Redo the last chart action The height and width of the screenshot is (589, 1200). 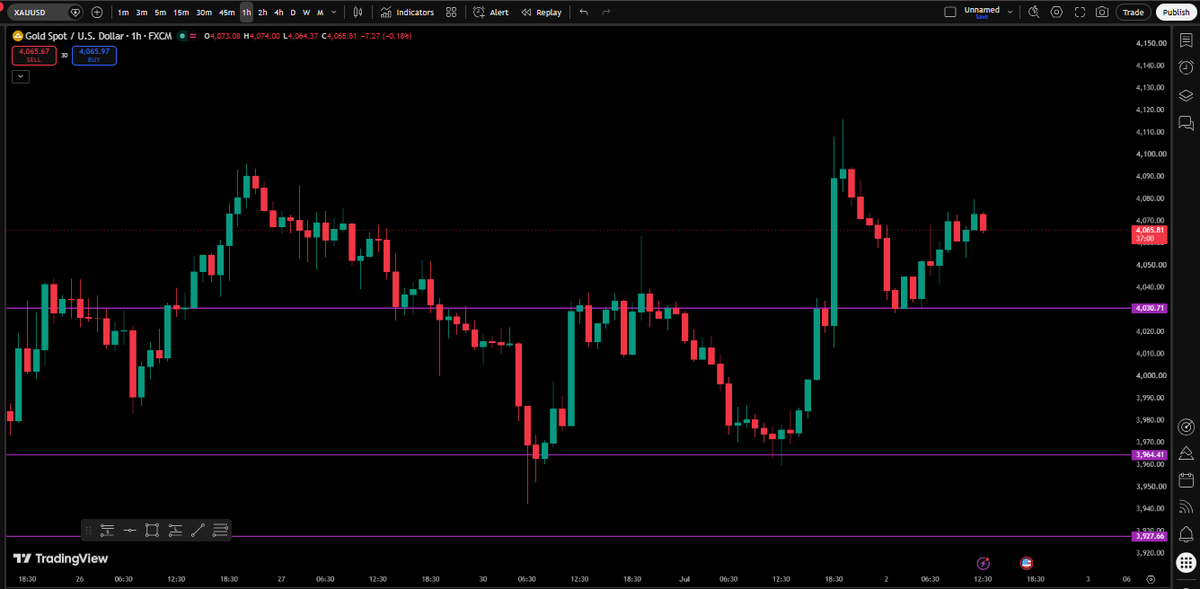point(606,12)
